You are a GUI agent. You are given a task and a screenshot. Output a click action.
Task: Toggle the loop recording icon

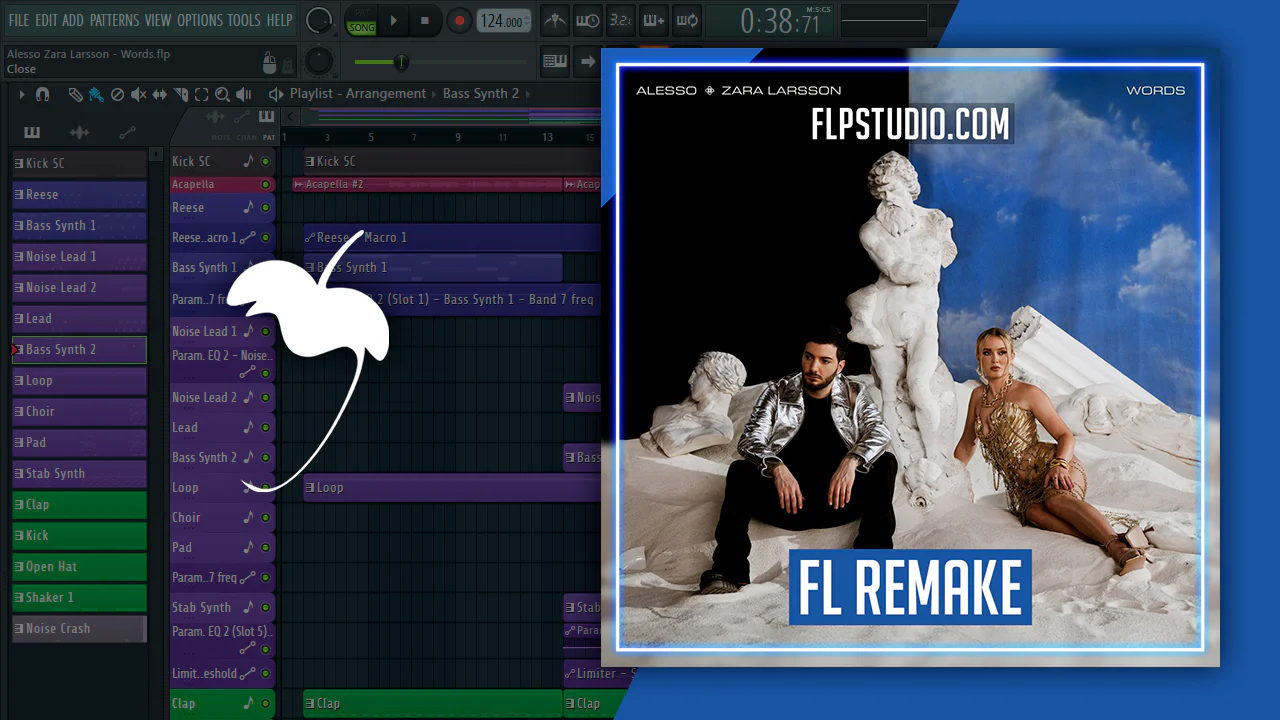(686, 20)
